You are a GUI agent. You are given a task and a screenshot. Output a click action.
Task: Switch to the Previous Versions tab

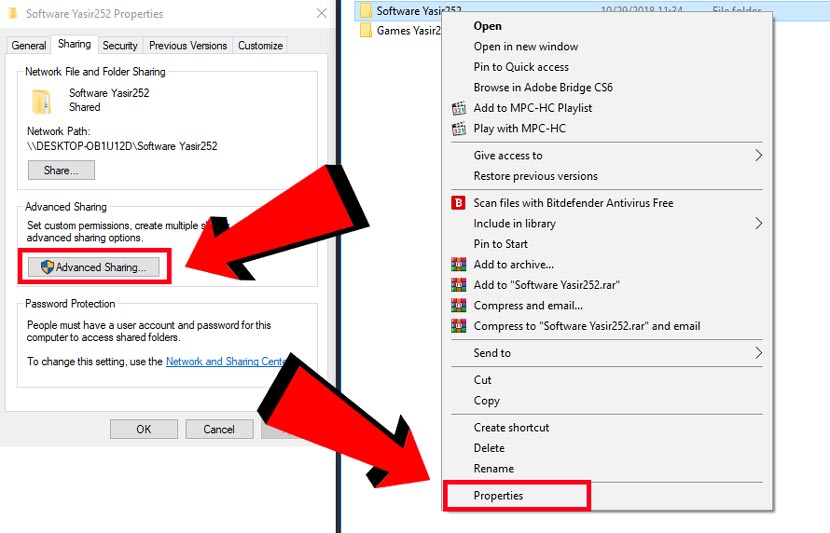188,46
